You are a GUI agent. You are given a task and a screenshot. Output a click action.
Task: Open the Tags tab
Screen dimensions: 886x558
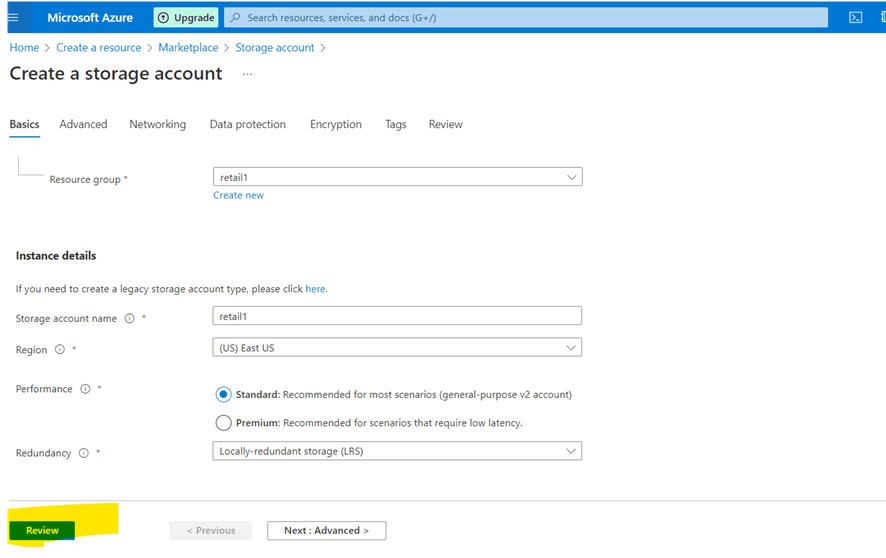(396, 124)
